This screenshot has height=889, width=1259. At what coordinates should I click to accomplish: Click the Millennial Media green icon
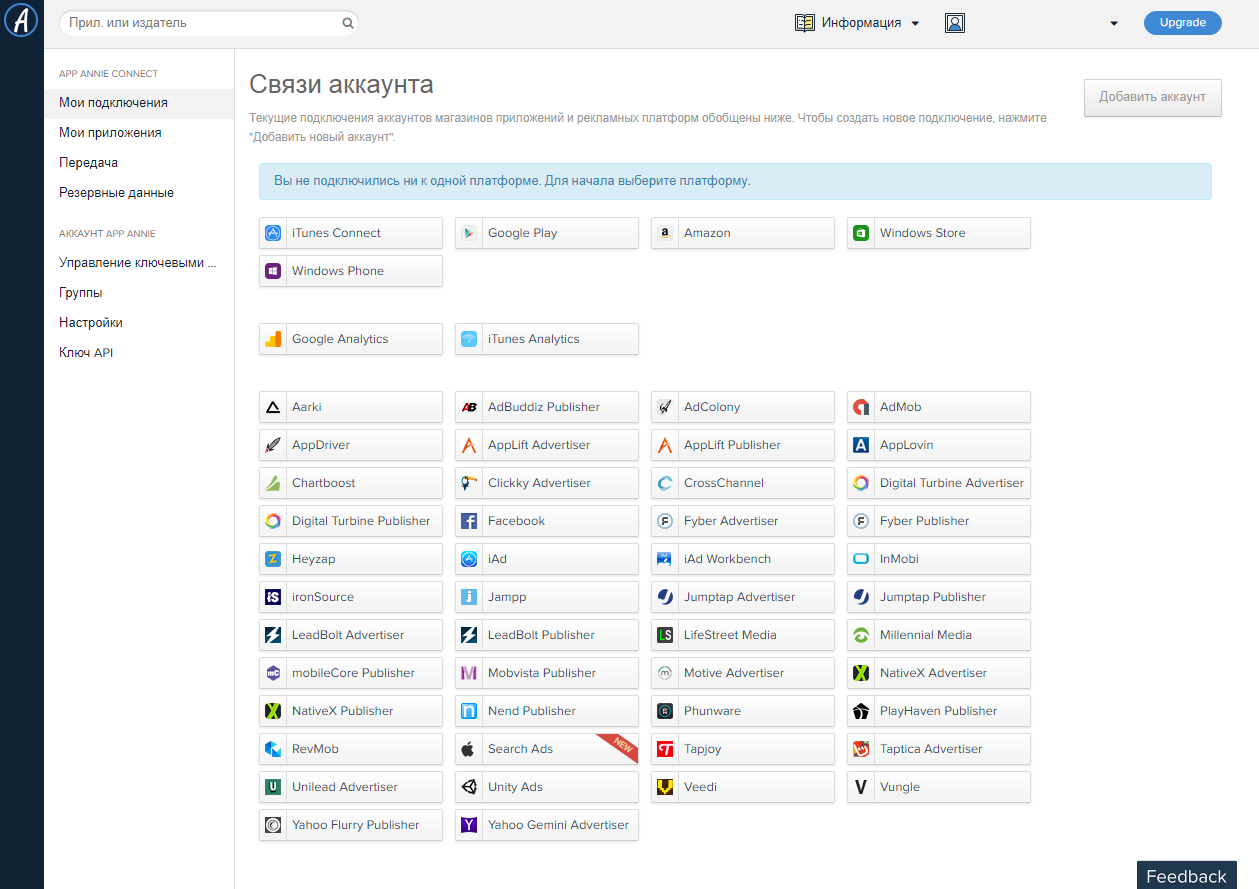coord(861,635)
